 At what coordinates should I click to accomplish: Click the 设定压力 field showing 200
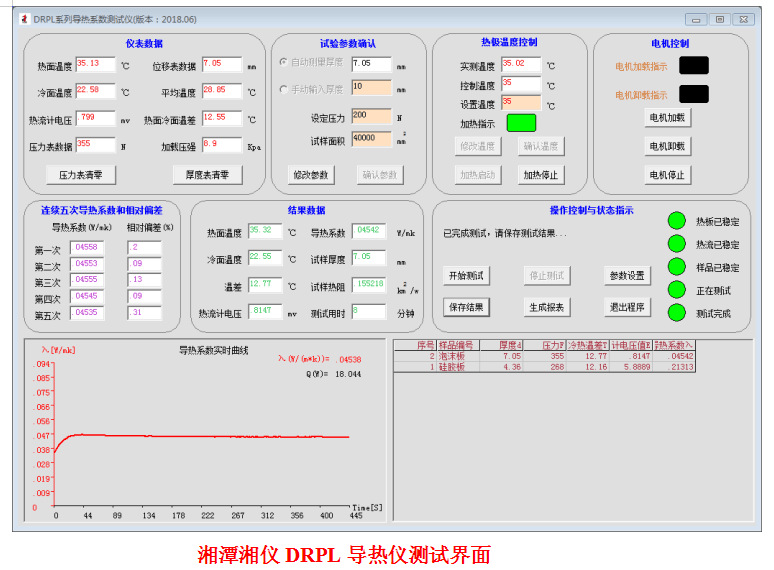pos(371,116)
